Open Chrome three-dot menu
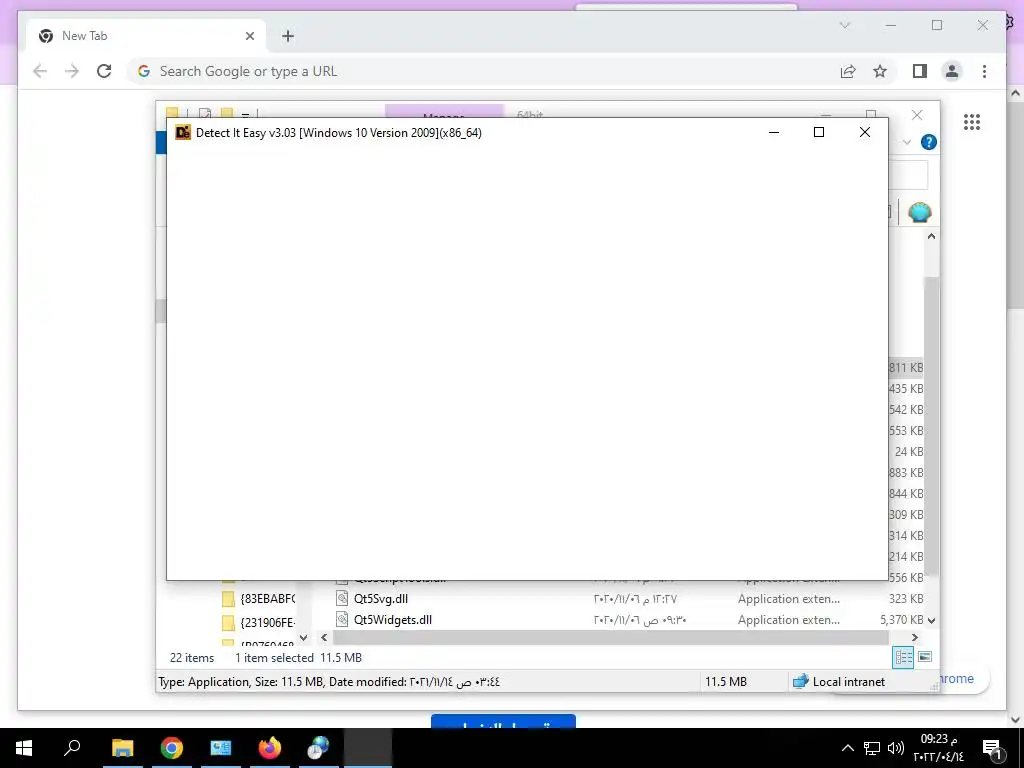 pyautogui.click(x=984, y=71)
